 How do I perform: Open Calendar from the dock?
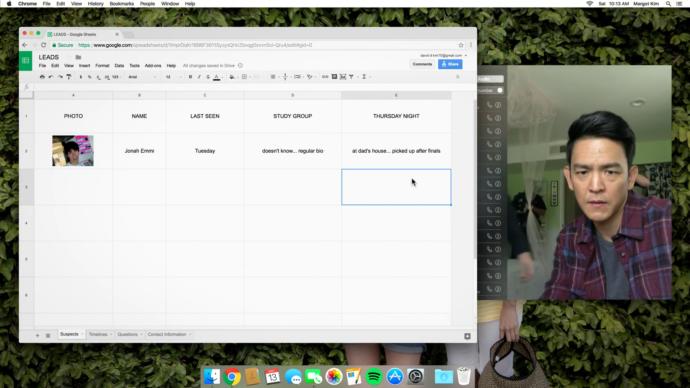coord(272,377)
